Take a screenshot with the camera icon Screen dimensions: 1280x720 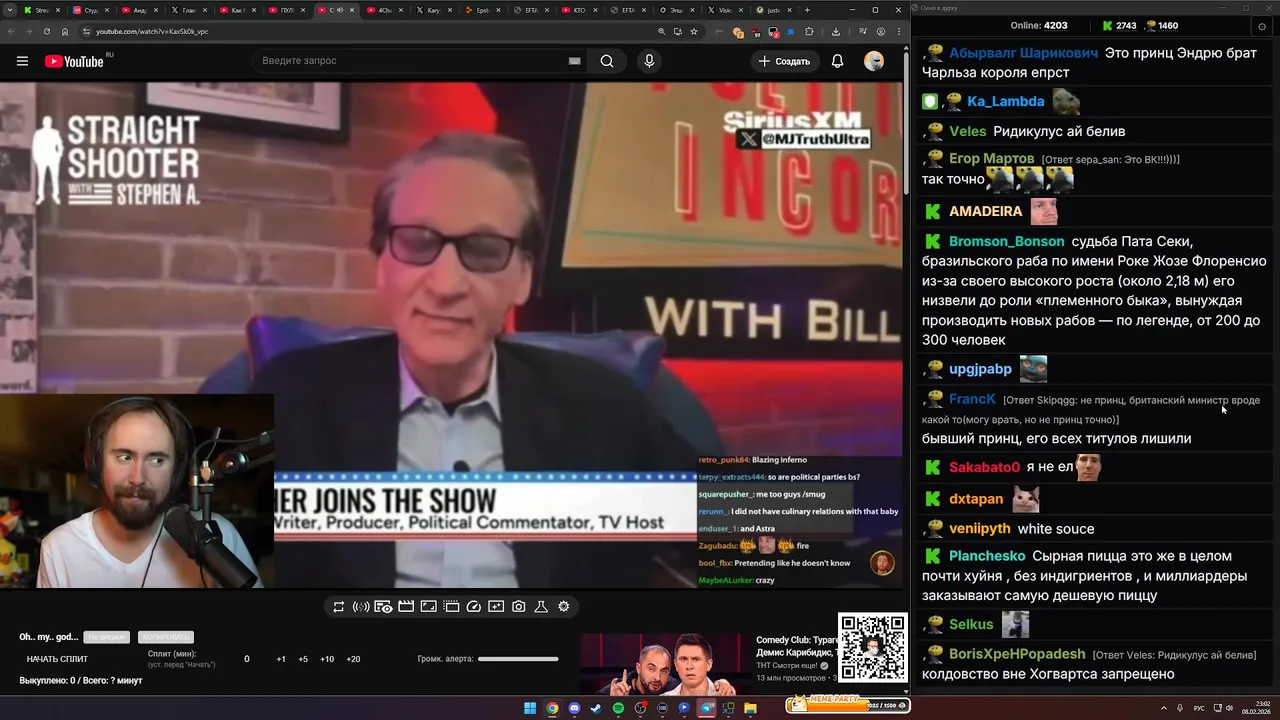click(518, 606)
